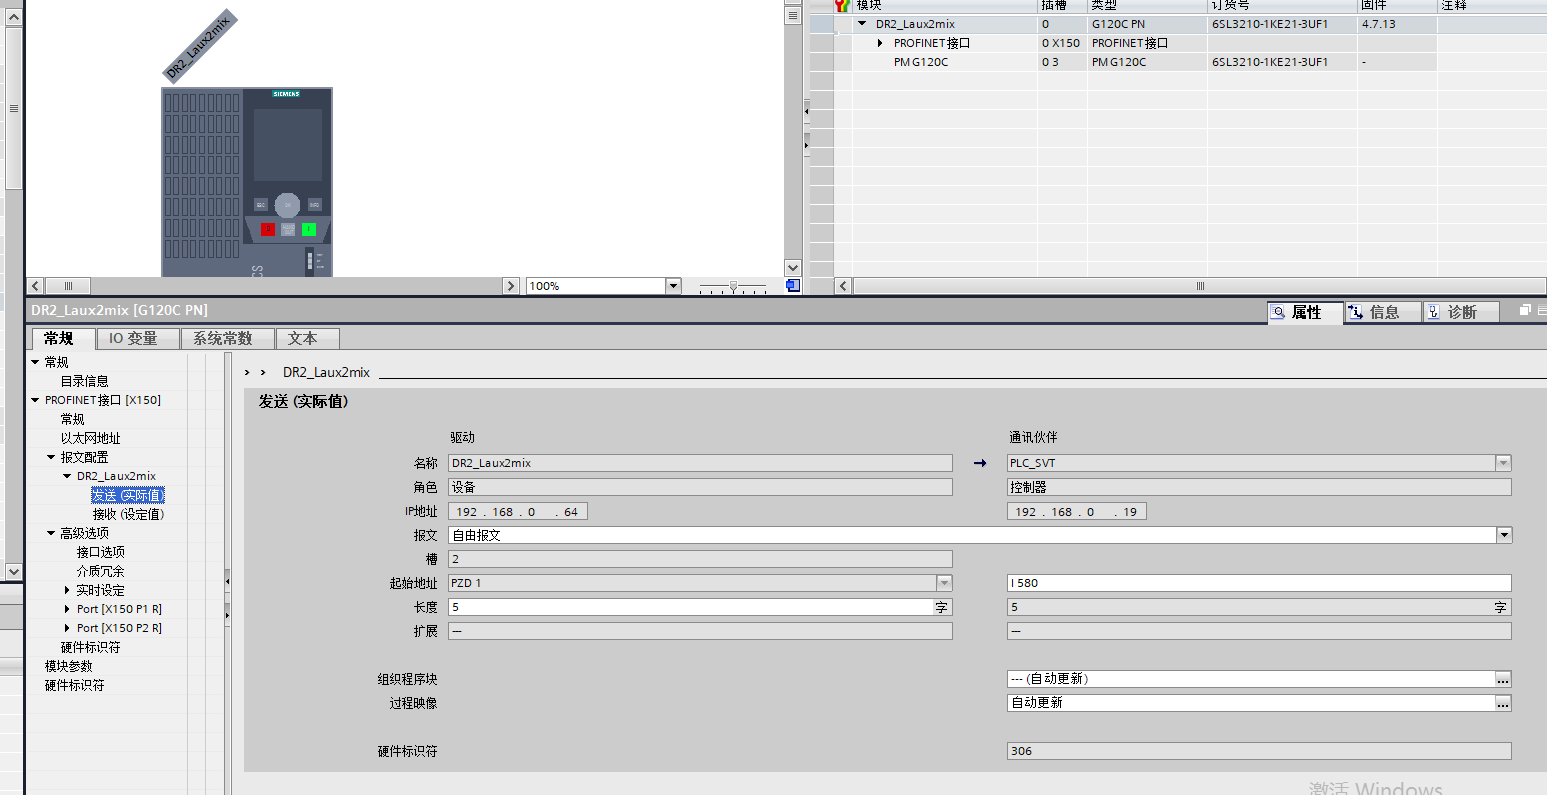Click the browse button for 组织程序块
This screenshot has height=795, width=1547.
click(1503, 679)
